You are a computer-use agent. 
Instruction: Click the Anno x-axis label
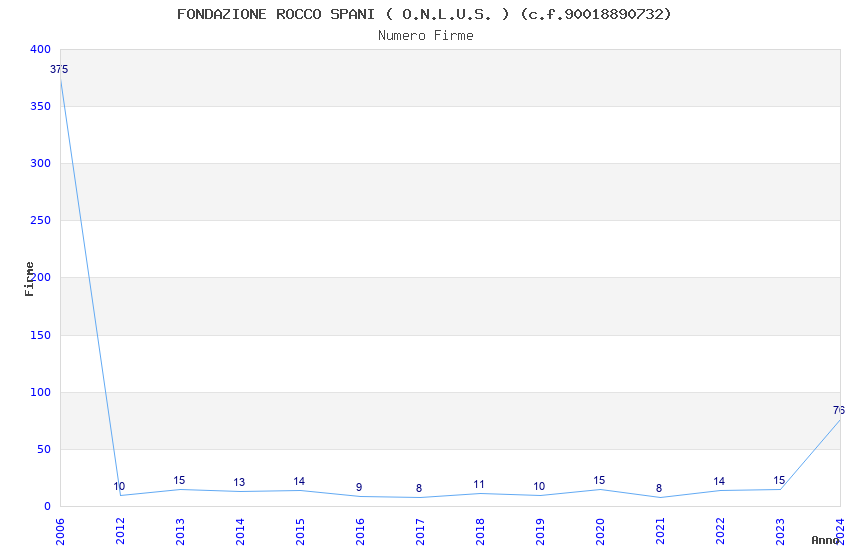click(x=825, y=540)
